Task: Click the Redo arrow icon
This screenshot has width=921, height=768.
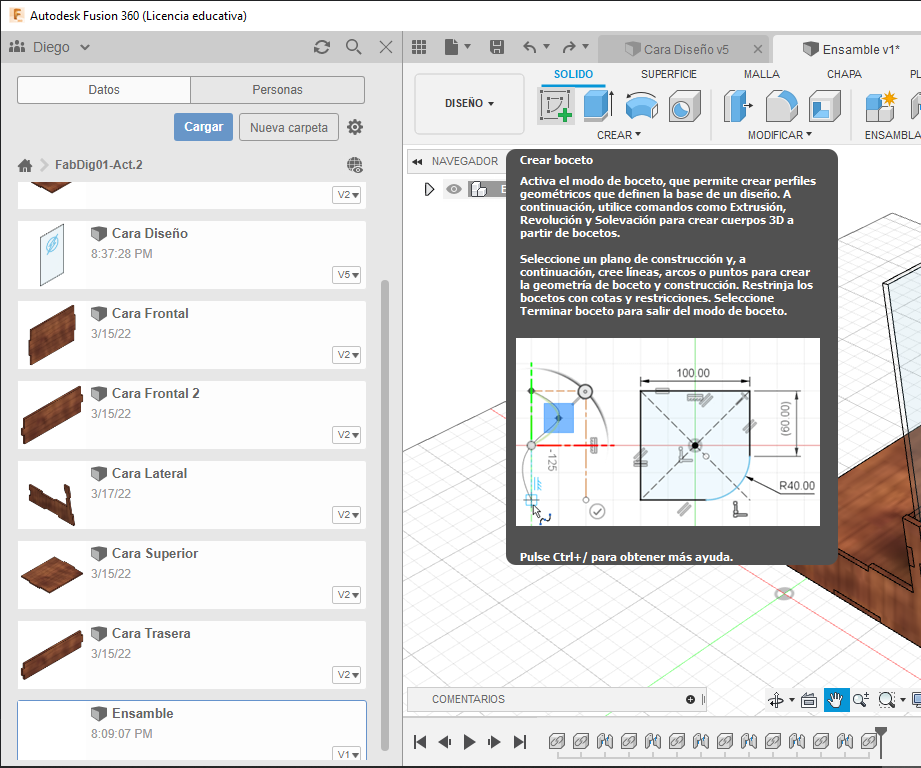Action: click(x=569, y=47)
